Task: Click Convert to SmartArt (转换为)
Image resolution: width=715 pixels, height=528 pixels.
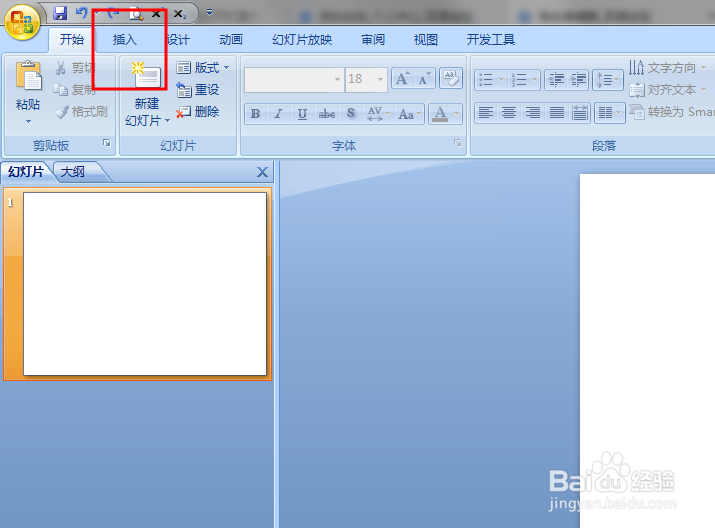Action: [671, 112]
